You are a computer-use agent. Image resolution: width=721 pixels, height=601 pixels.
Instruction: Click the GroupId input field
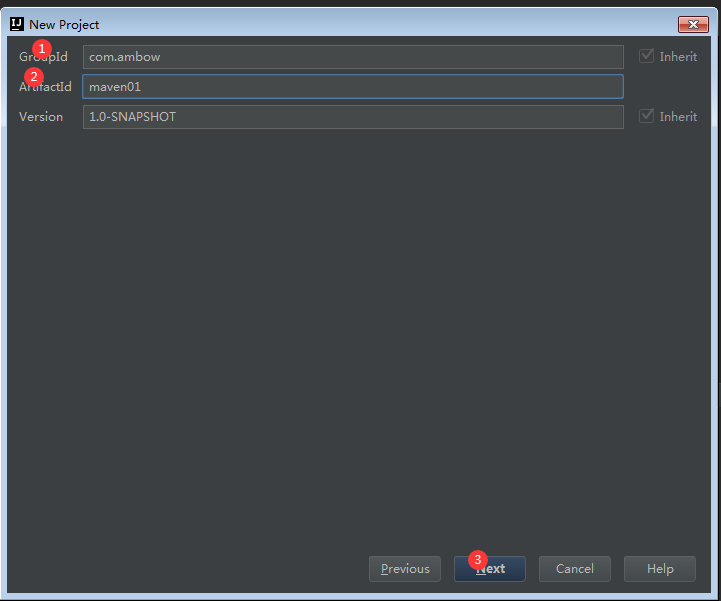tap(353, 57)
